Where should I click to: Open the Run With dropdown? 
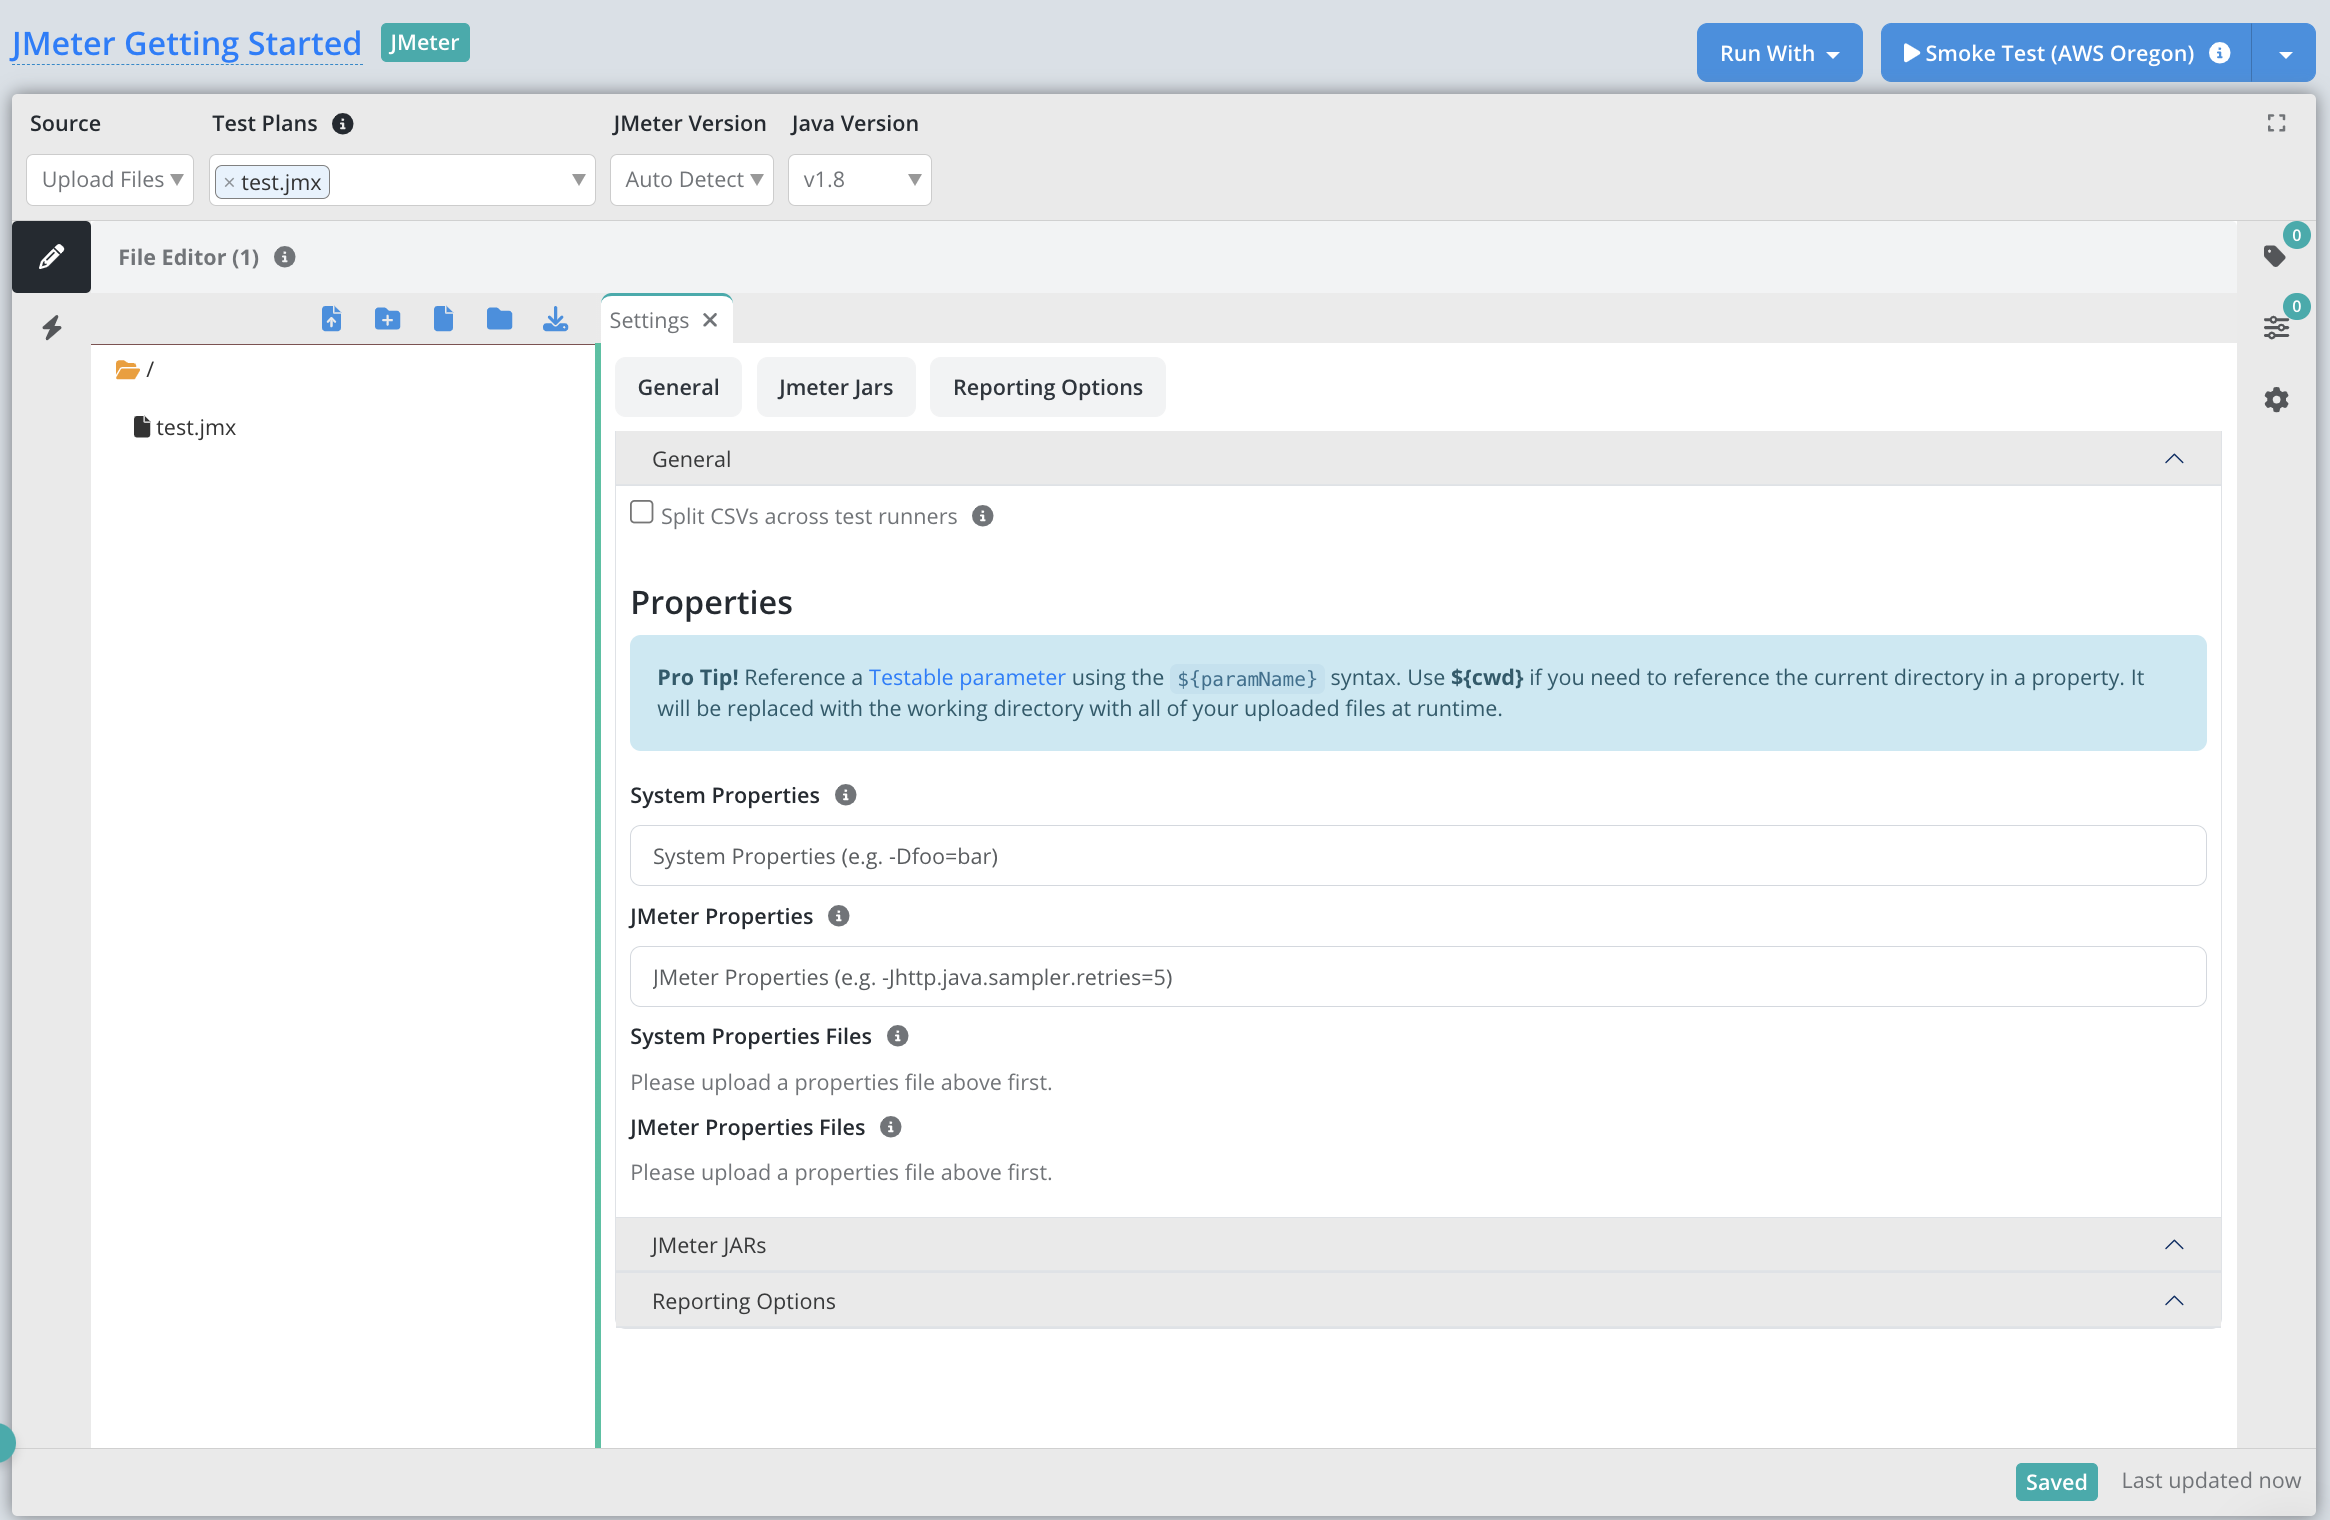coord(1779,53)
